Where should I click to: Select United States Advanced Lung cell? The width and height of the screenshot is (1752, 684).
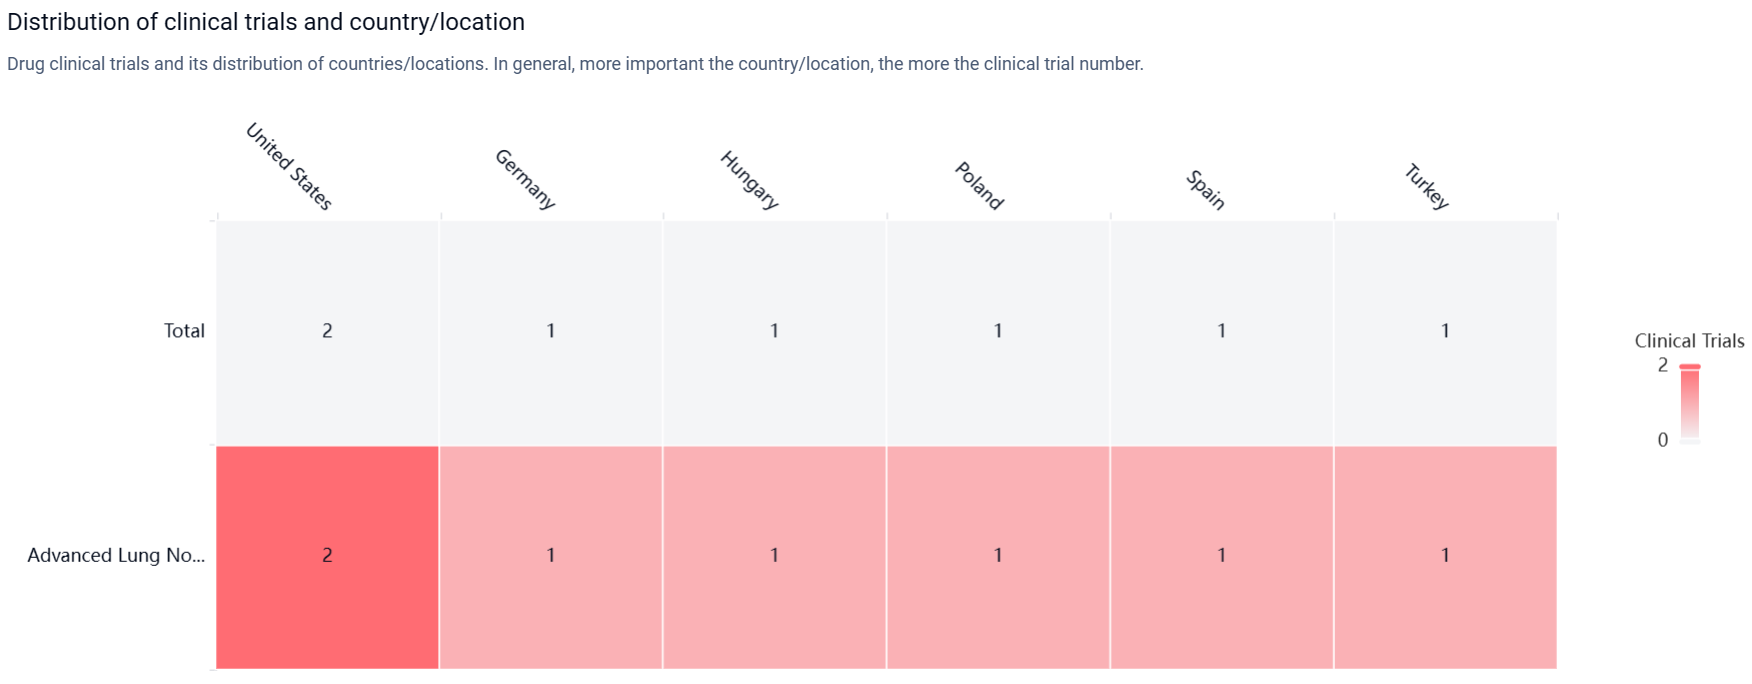(x=327, y=556)
